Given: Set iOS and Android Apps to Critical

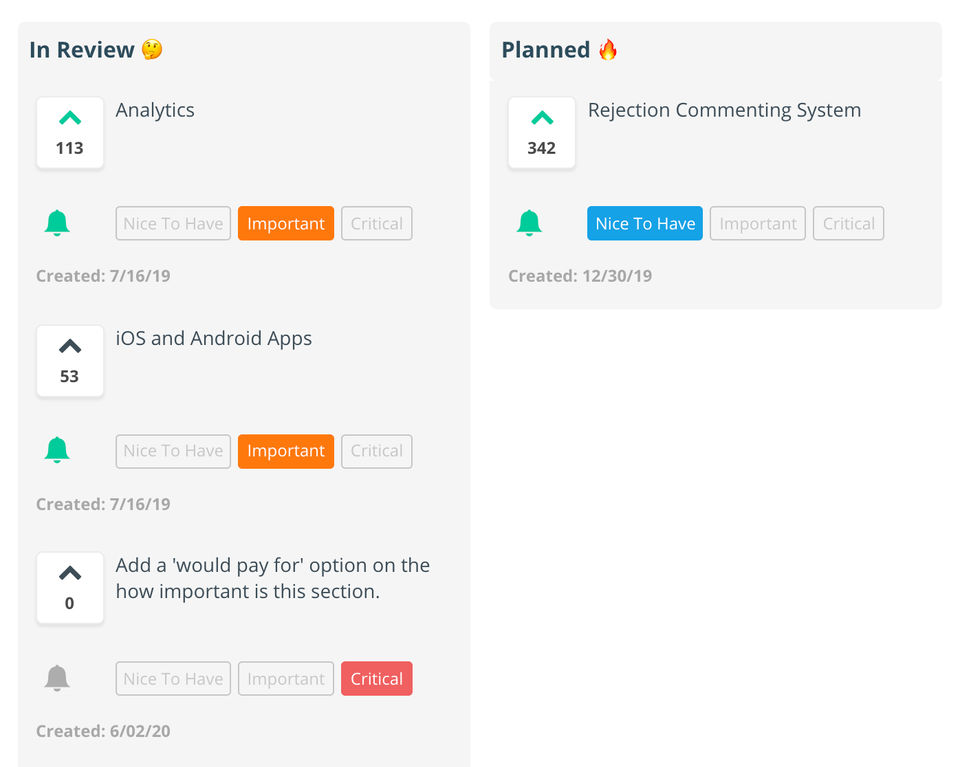Looking at the screenshot, I should (x=377, y=451).
